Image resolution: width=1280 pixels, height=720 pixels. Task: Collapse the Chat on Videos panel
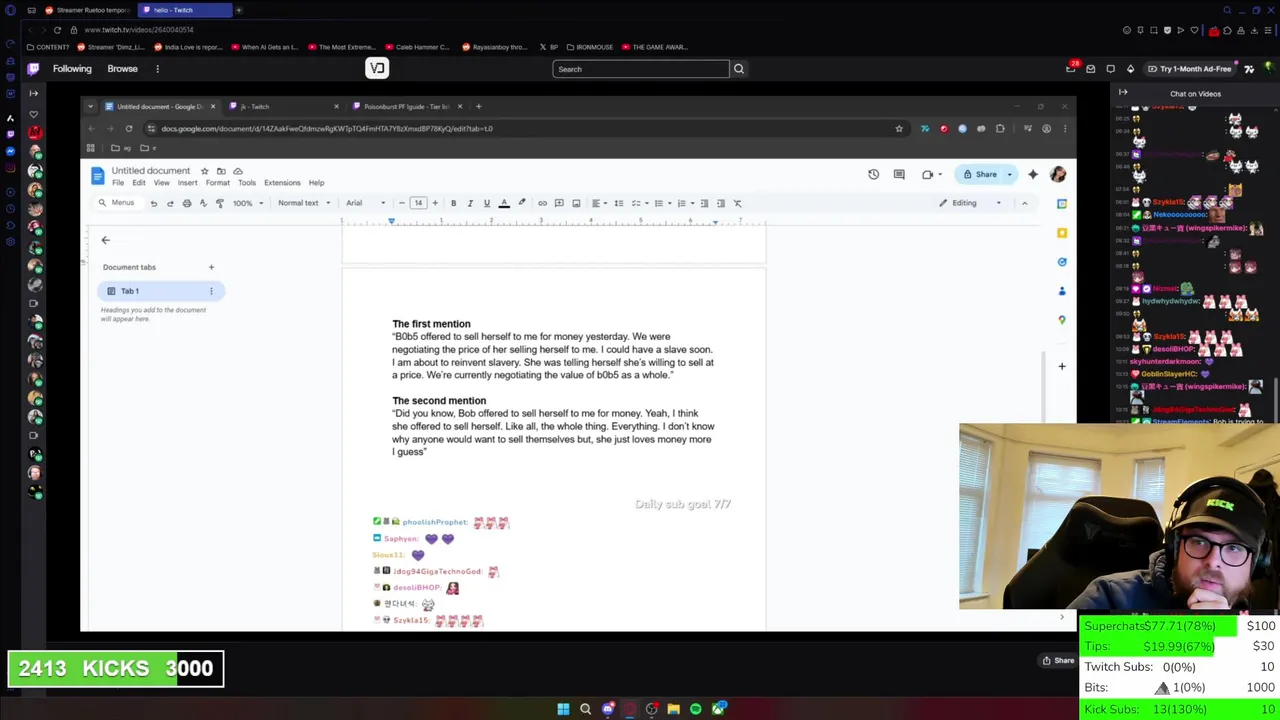pyautogui.click(x=1123, y=93)
